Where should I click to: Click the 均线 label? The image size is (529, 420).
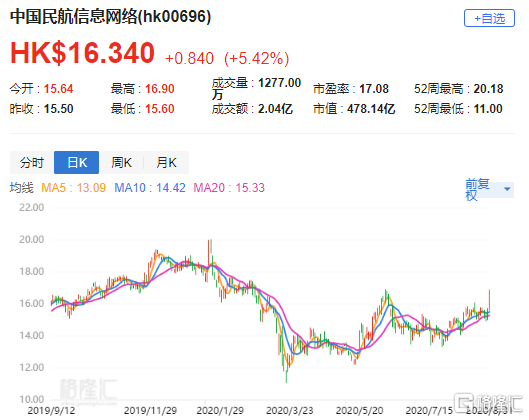[22, 188]
